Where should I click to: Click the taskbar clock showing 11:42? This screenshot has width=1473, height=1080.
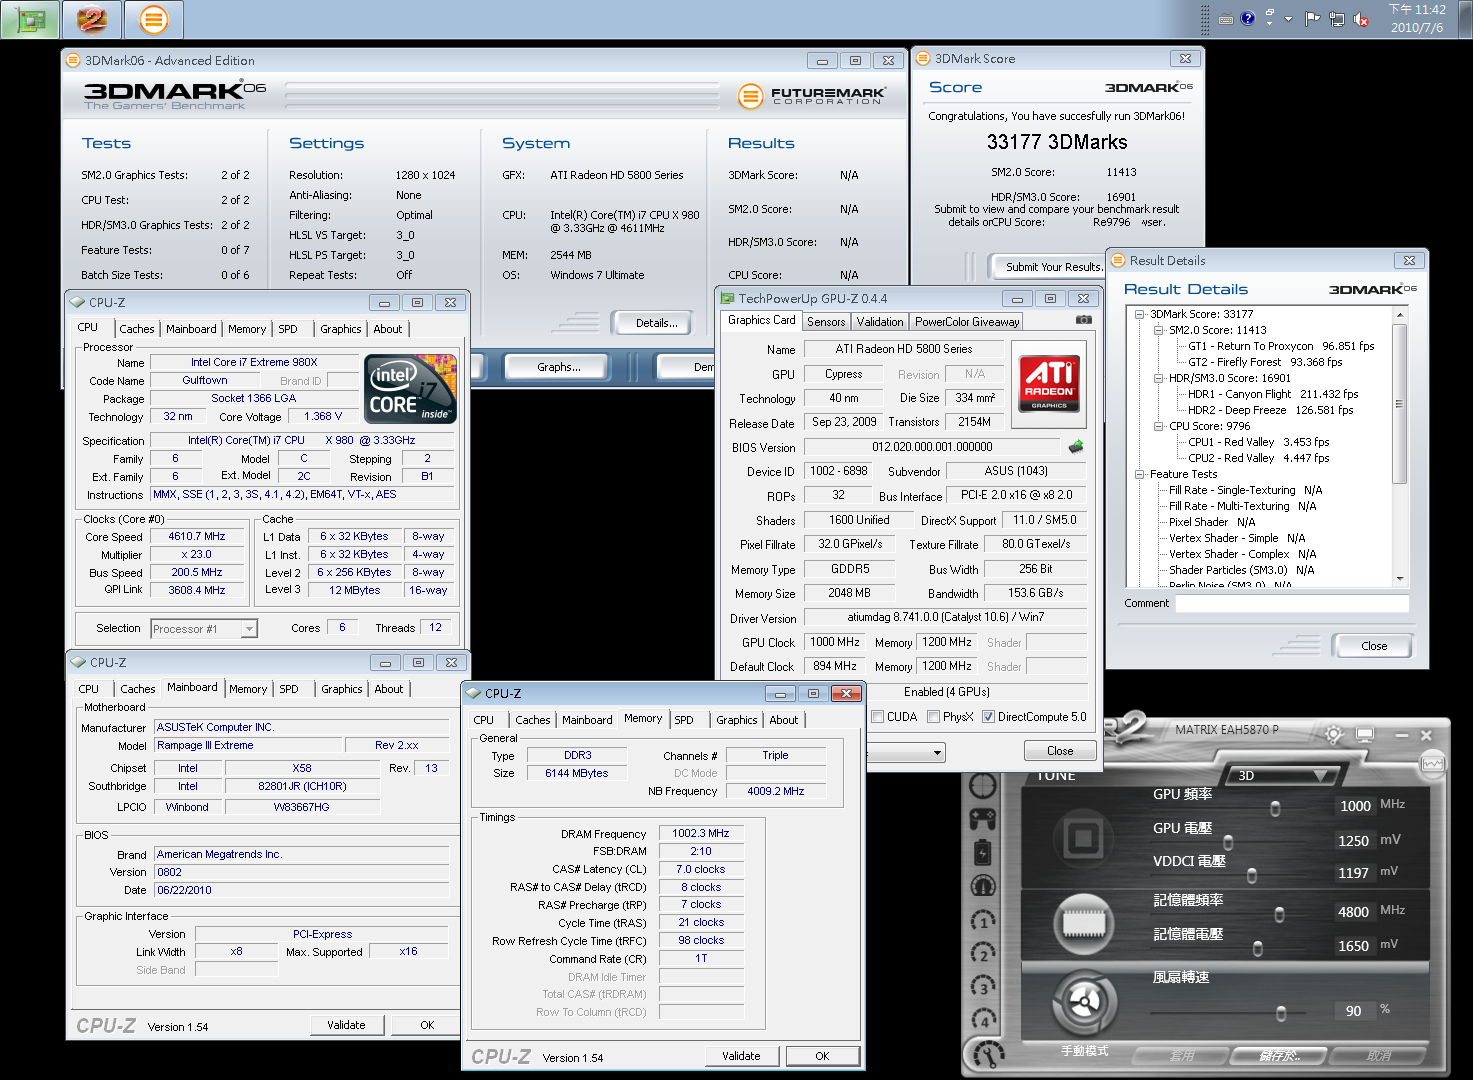pos(1417,19)
